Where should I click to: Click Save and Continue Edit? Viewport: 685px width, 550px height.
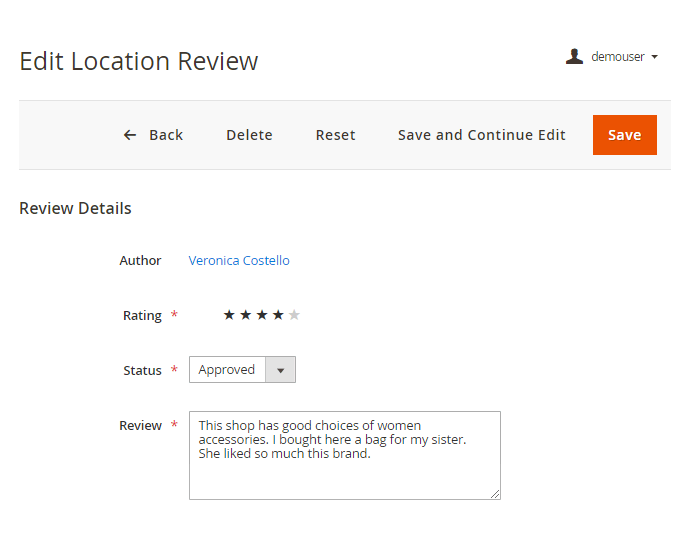click(x=481, y=135)
